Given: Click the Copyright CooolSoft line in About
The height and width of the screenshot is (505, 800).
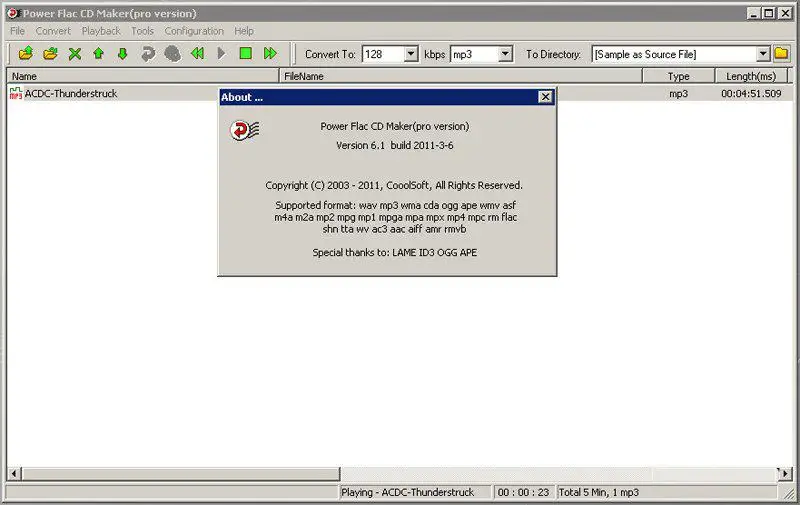Looking at the screenshot, I should coord(394,185).
